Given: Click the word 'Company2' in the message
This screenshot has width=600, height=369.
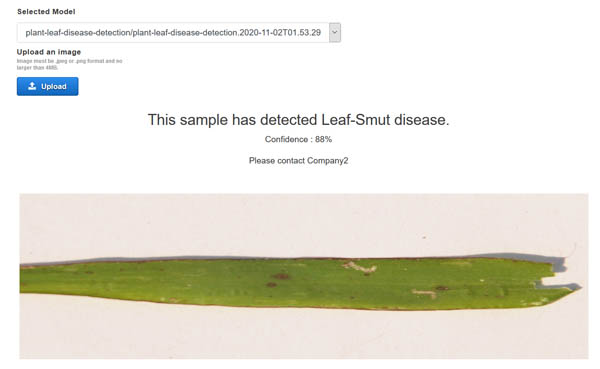Looking at the screenshot, I should [x=328, y=161].
